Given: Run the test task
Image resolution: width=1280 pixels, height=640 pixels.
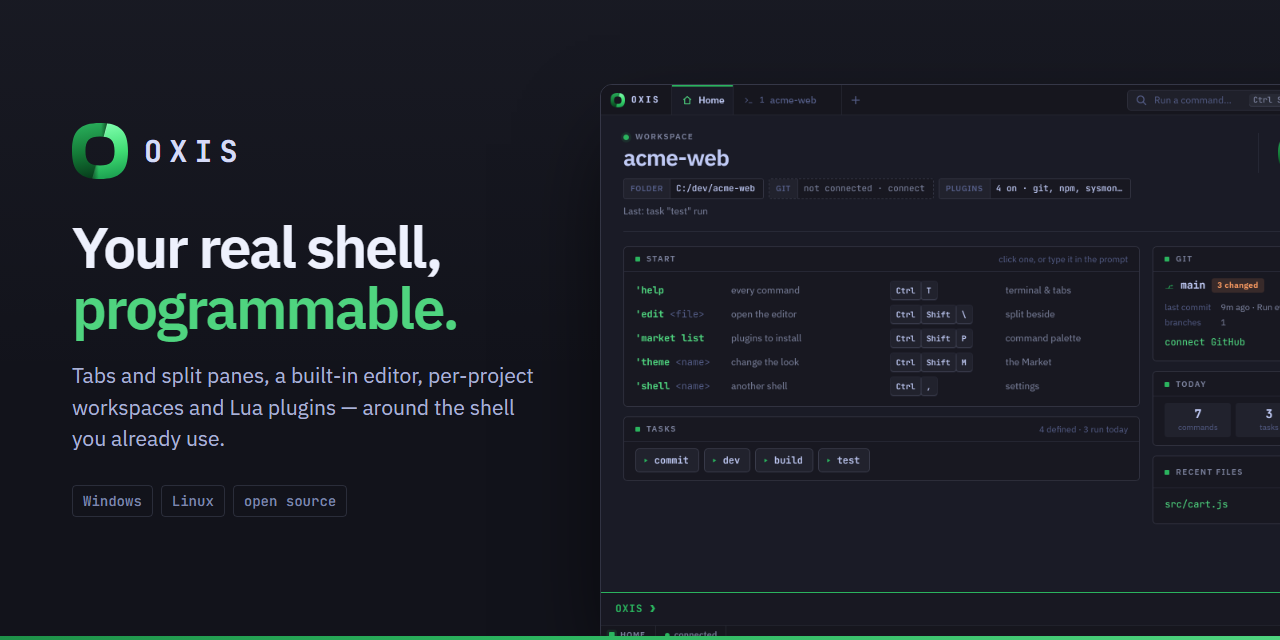Looking at the screenshot, I should [844, 460].
